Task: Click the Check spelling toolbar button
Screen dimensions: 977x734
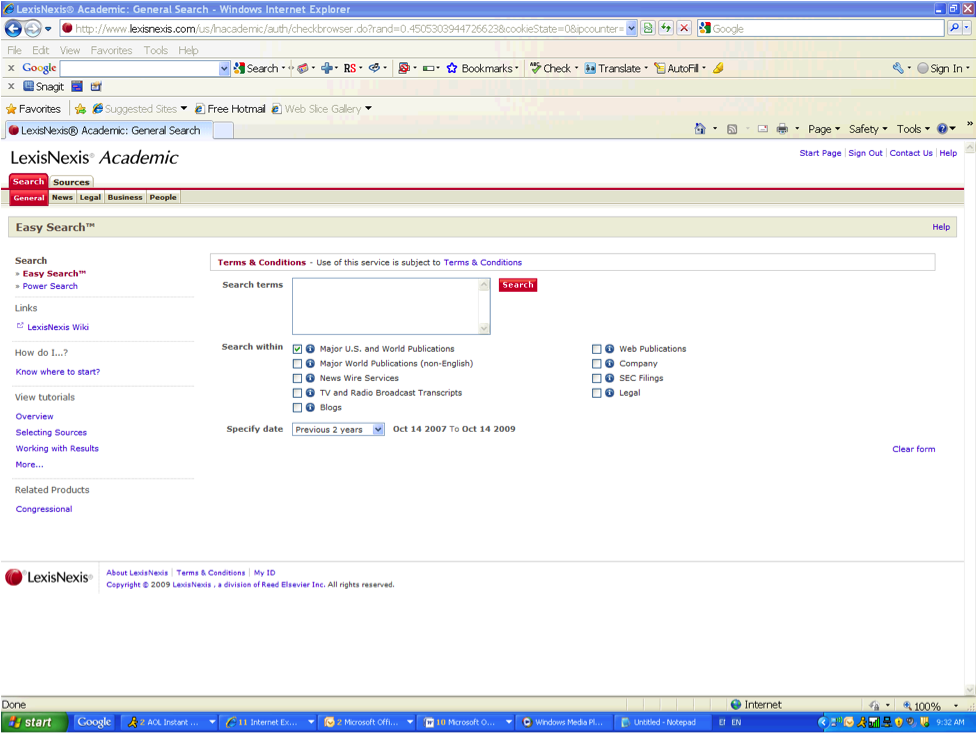Action: (550, 69)
